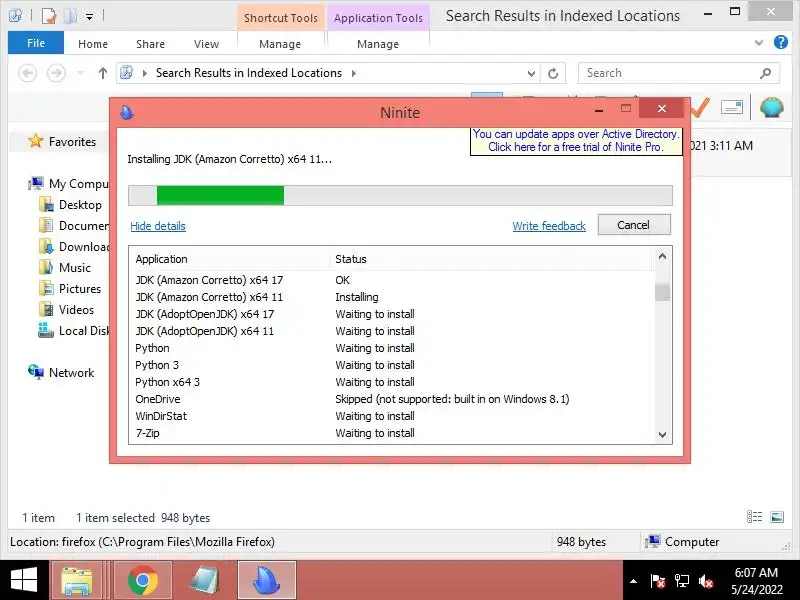800x600 pixels.
Task: Switch to the View ribbon tab
Action: 206,44
